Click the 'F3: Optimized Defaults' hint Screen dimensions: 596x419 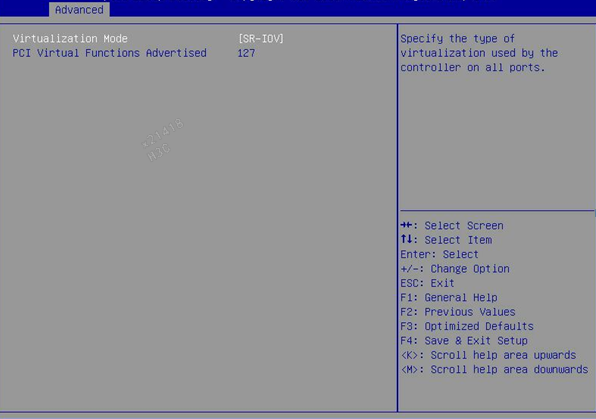[467, 327]
